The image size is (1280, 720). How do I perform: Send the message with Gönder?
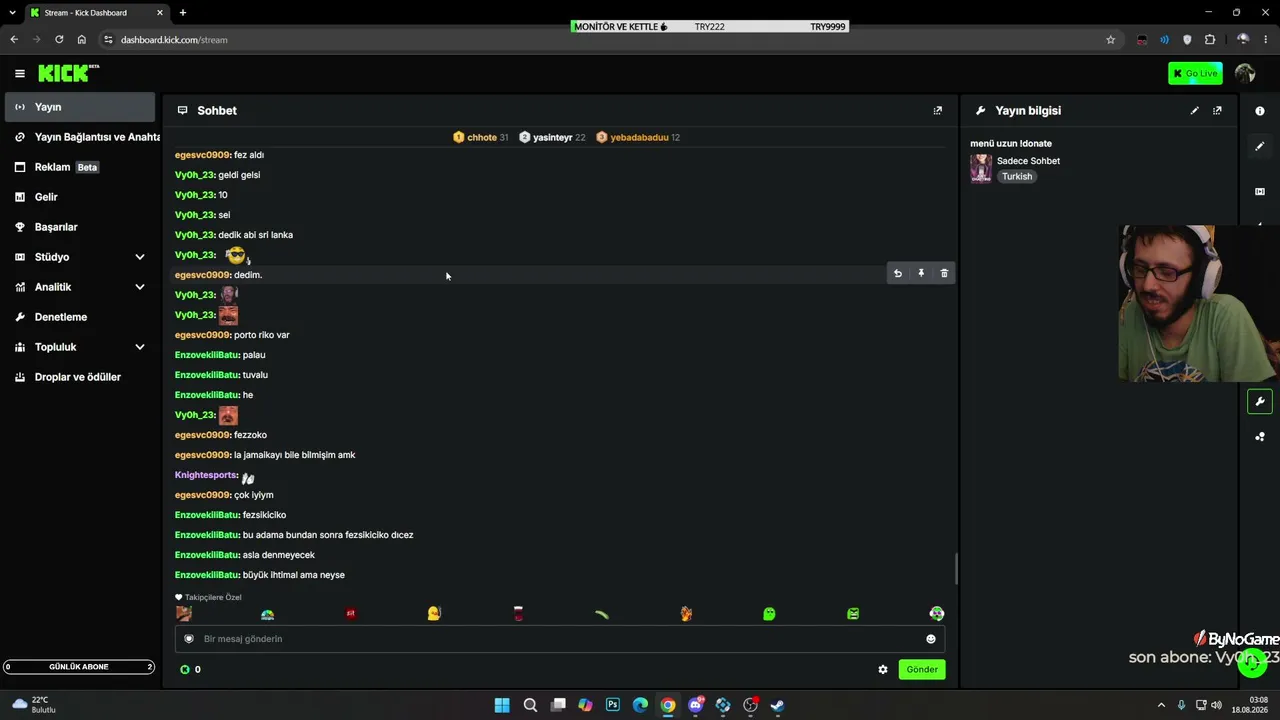click(x=922, y=670)
